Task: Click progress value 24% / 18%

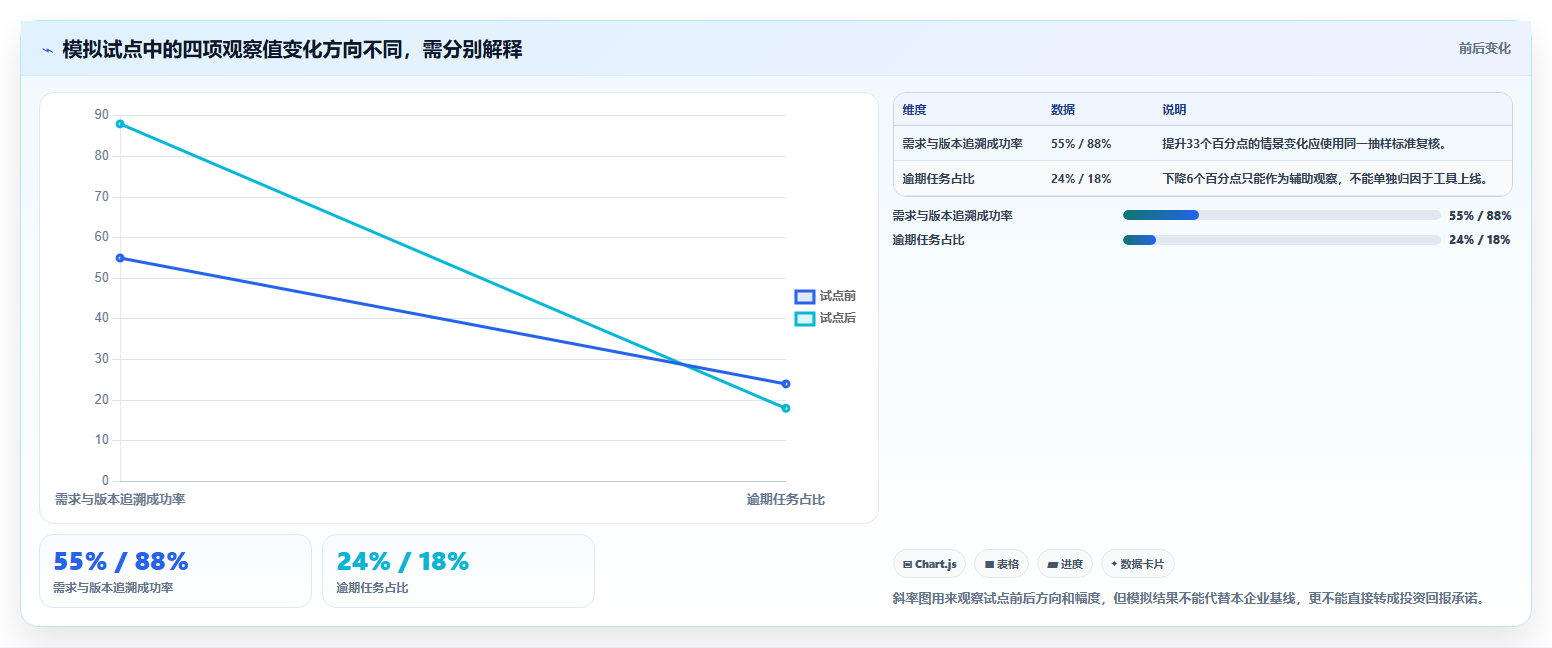Action: [x=1480, y=240]
